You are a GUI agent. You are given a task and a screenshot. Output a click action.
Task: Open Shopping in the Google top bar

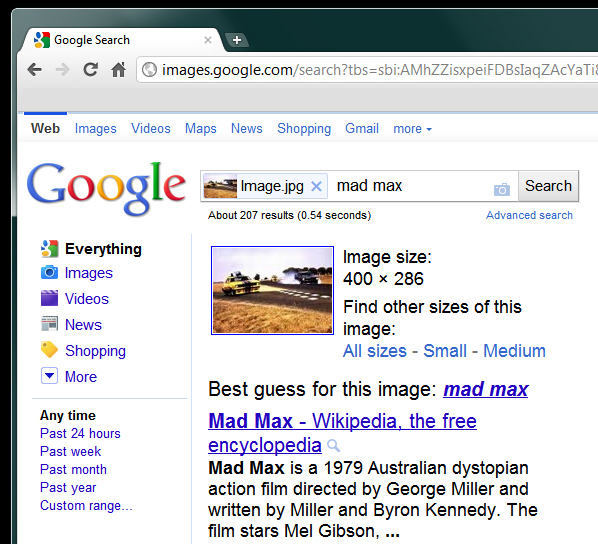click(x=304, y=129)
